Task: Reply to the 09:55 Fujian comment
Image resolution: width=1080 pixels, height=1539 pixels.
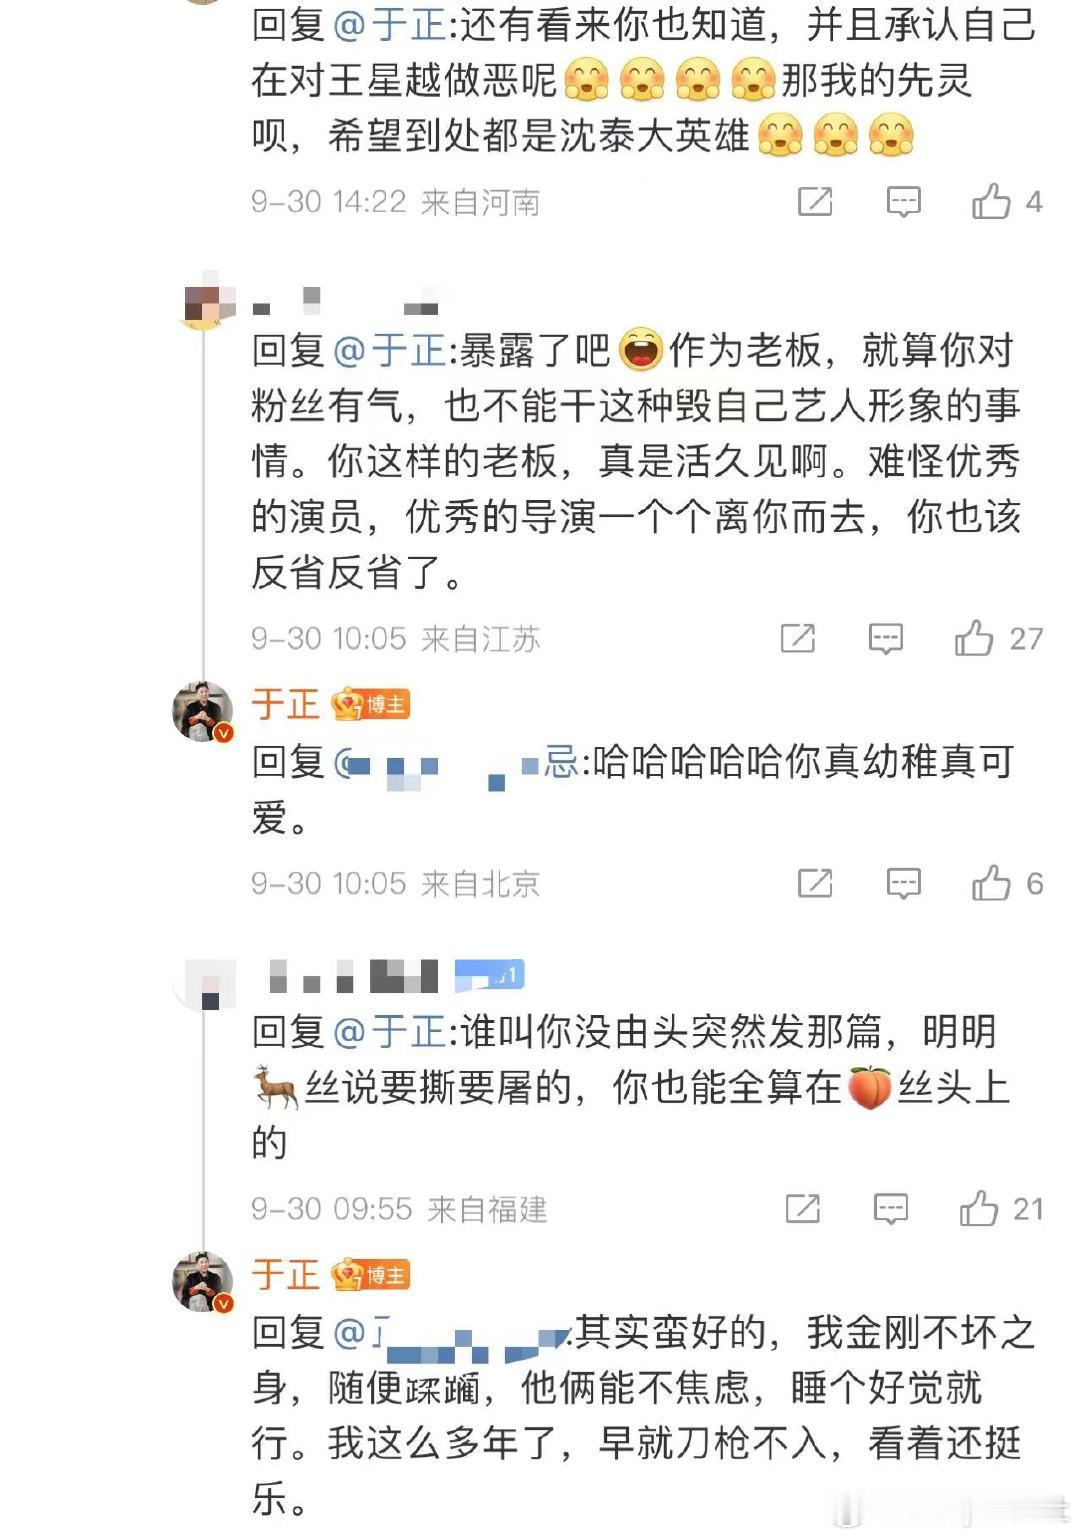Action: [891, 1209]
